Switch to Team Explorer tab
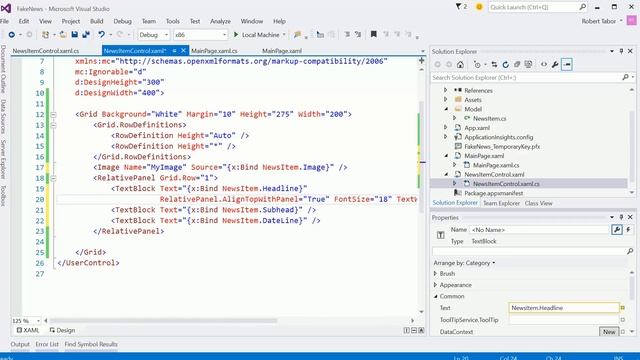Image resolution: width=640 pixels, height=360 pixels. click(x=501, y=203)
